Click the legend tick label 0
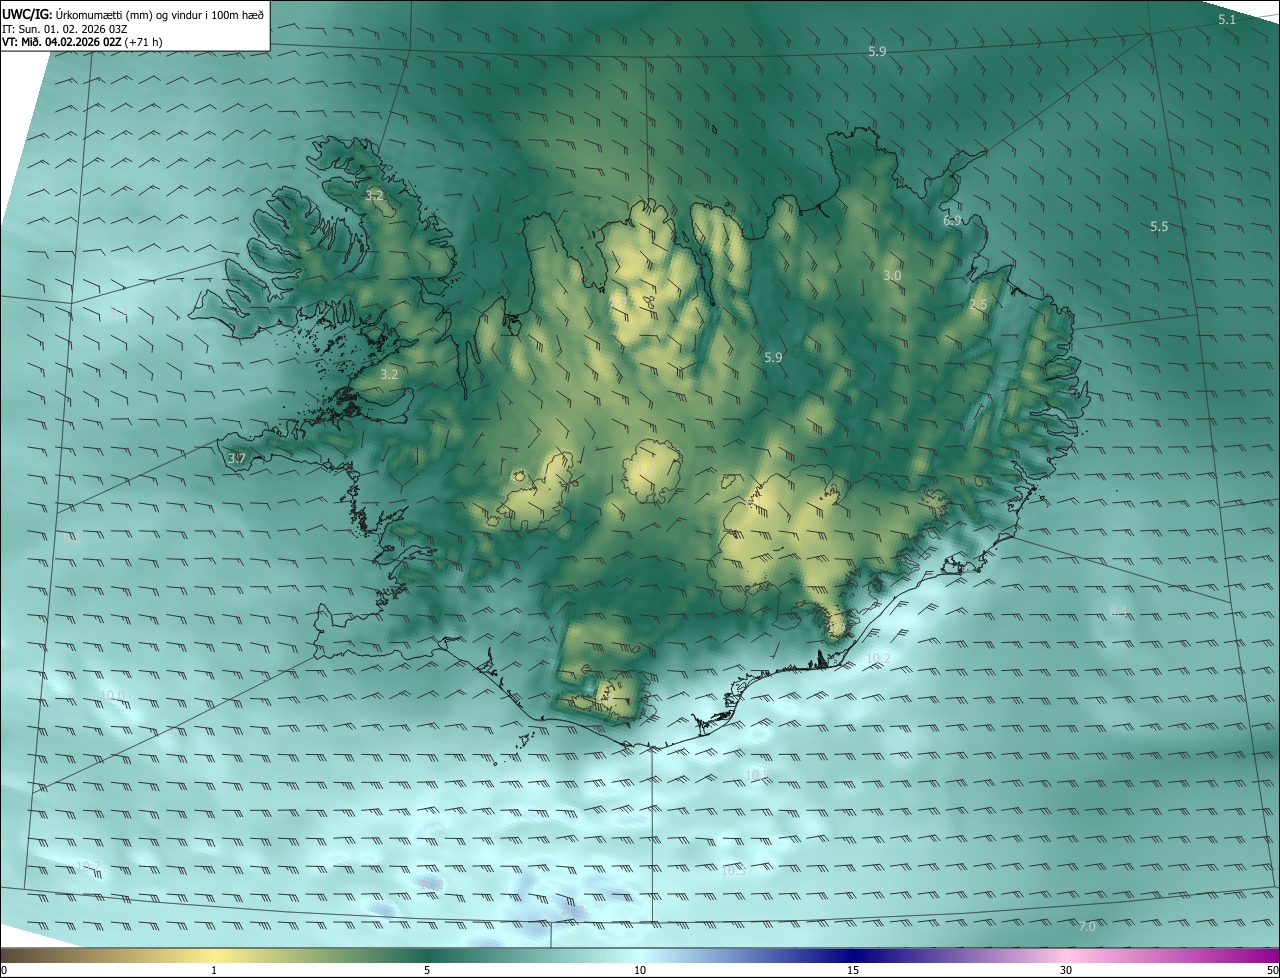The height and width of the screenshot is (978, 1280). tap(3, 970)
